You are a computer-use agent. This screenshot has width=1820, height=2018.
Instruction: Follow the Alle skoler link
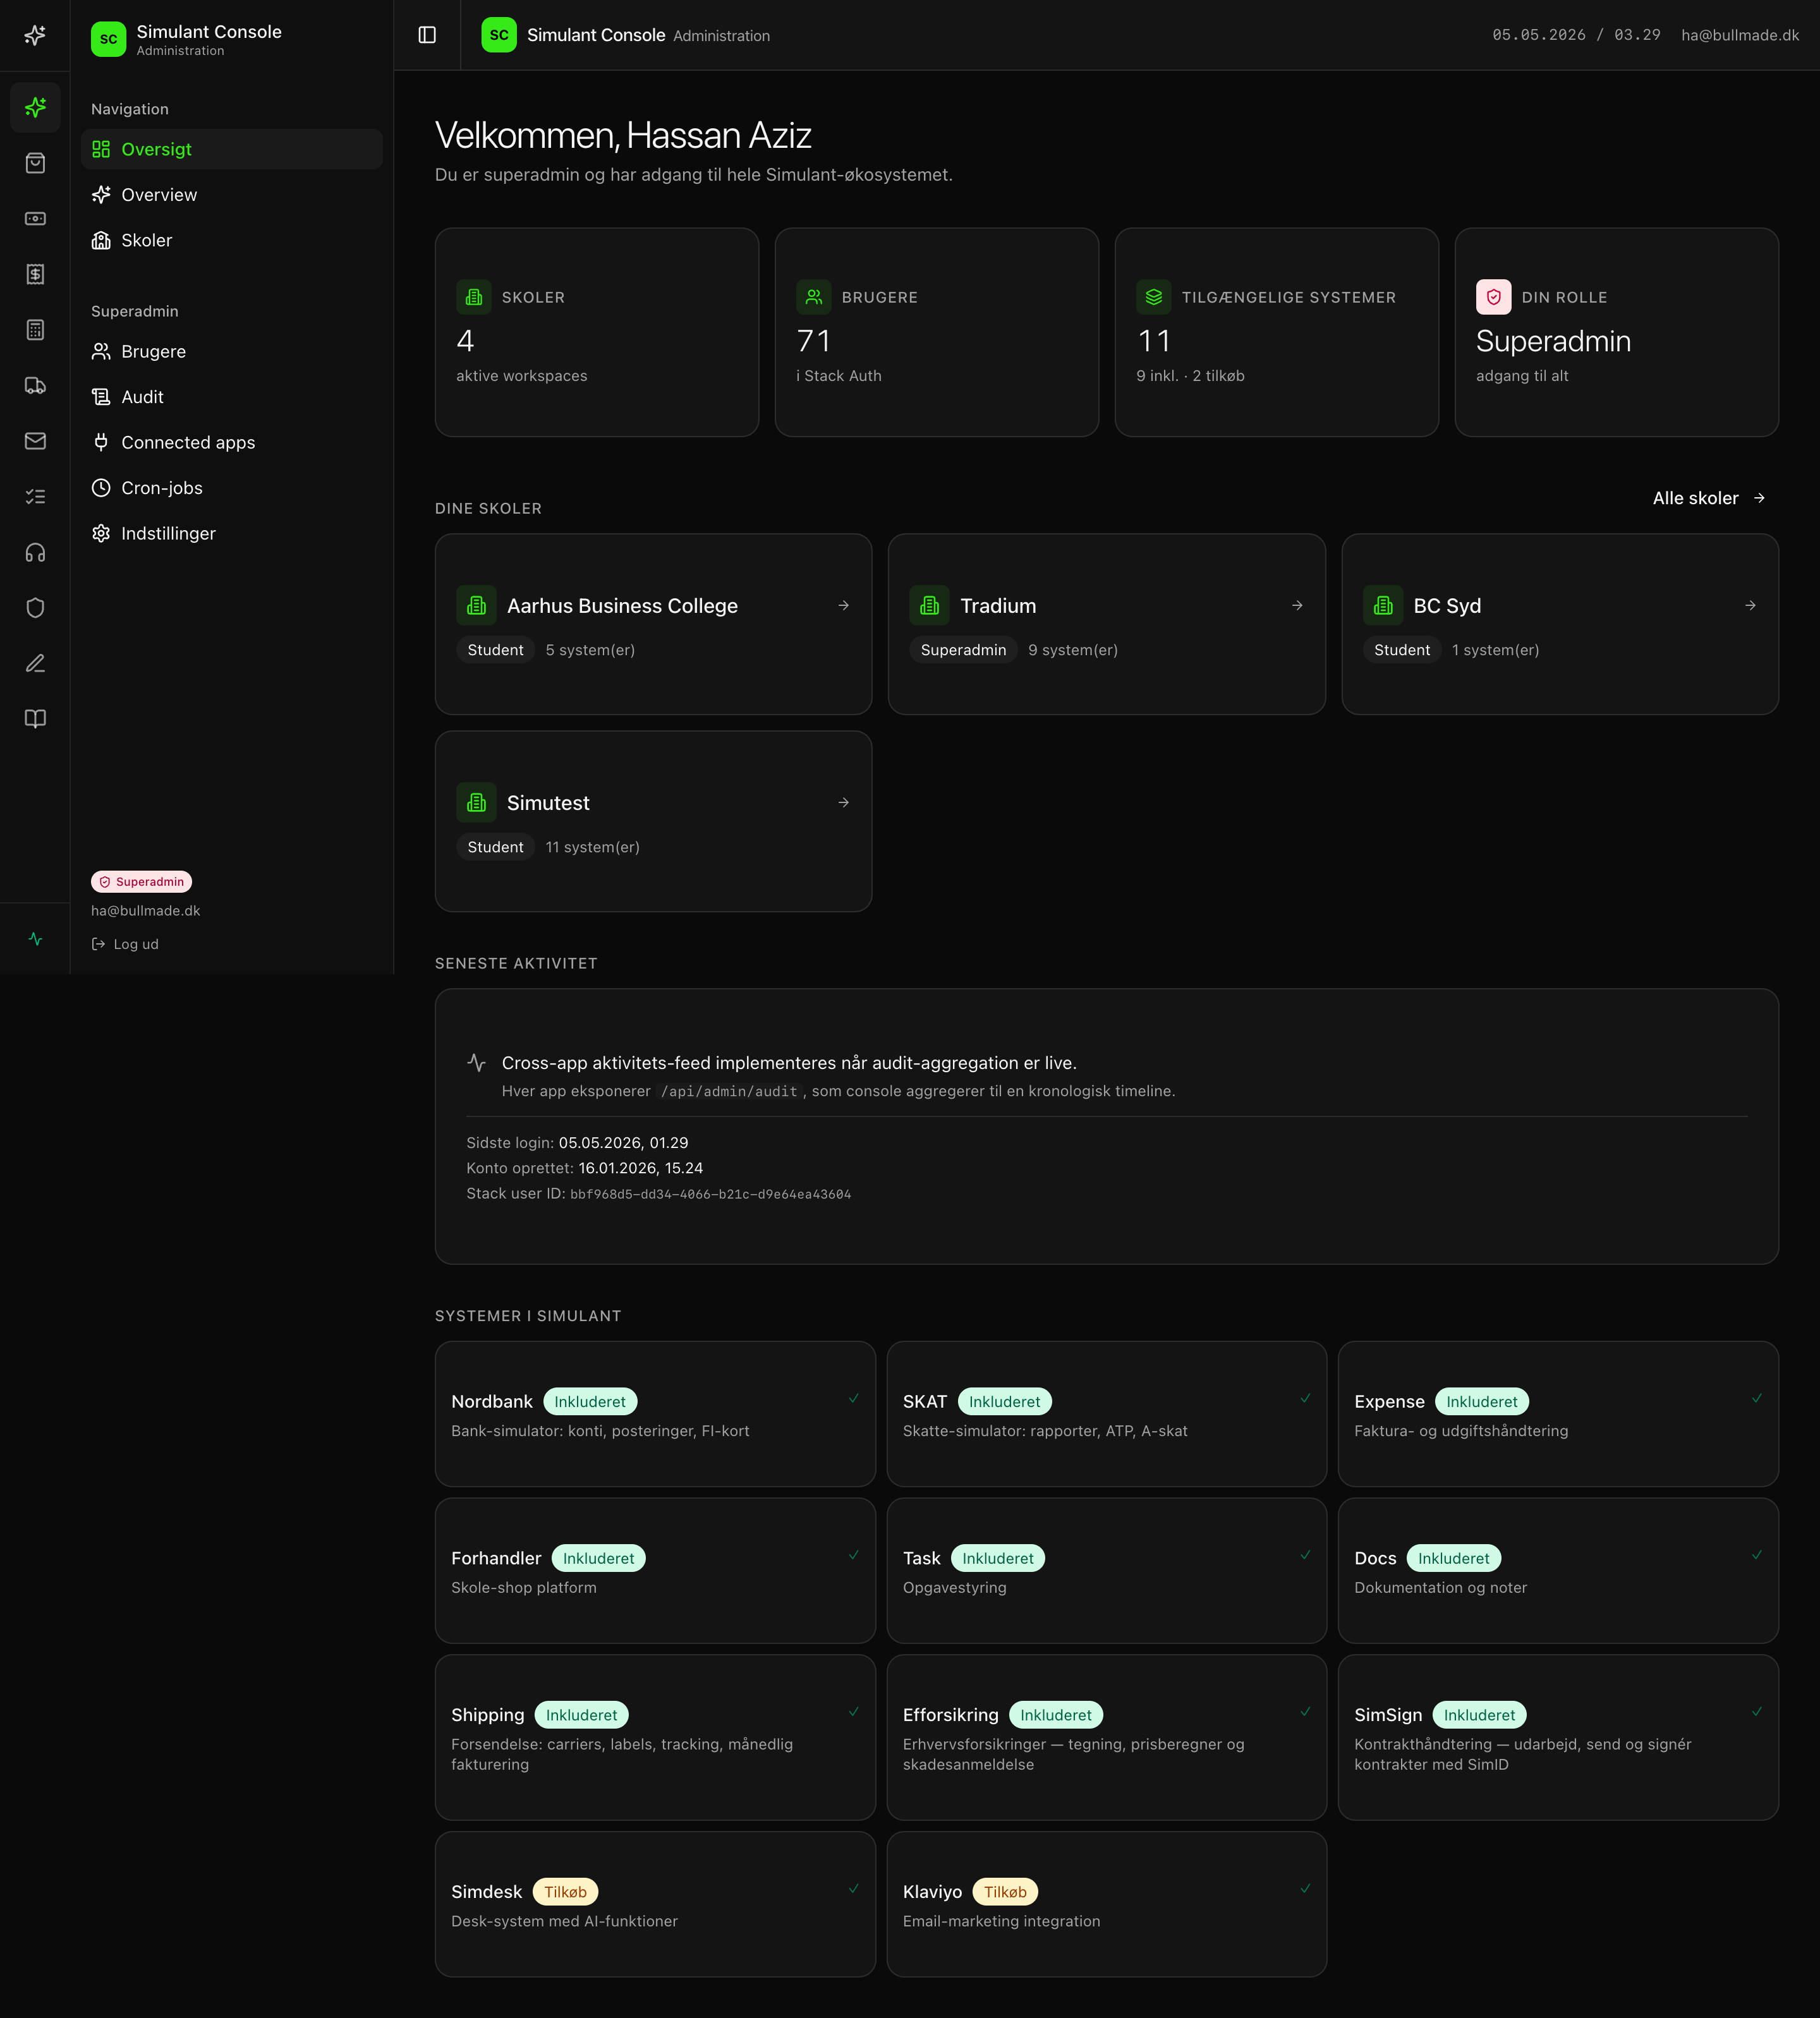click(x=1709, y=498)
